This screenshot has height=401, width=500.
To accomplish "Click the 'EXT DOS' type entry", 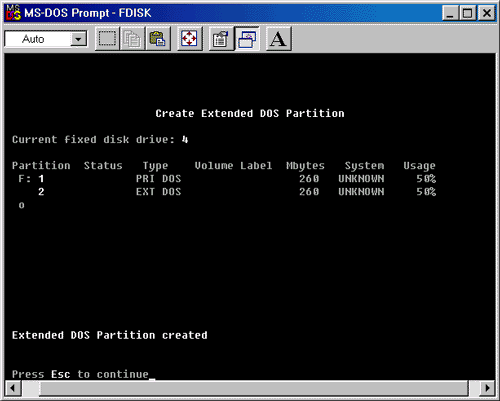I will pyautogui.click(x=158, y=192).
